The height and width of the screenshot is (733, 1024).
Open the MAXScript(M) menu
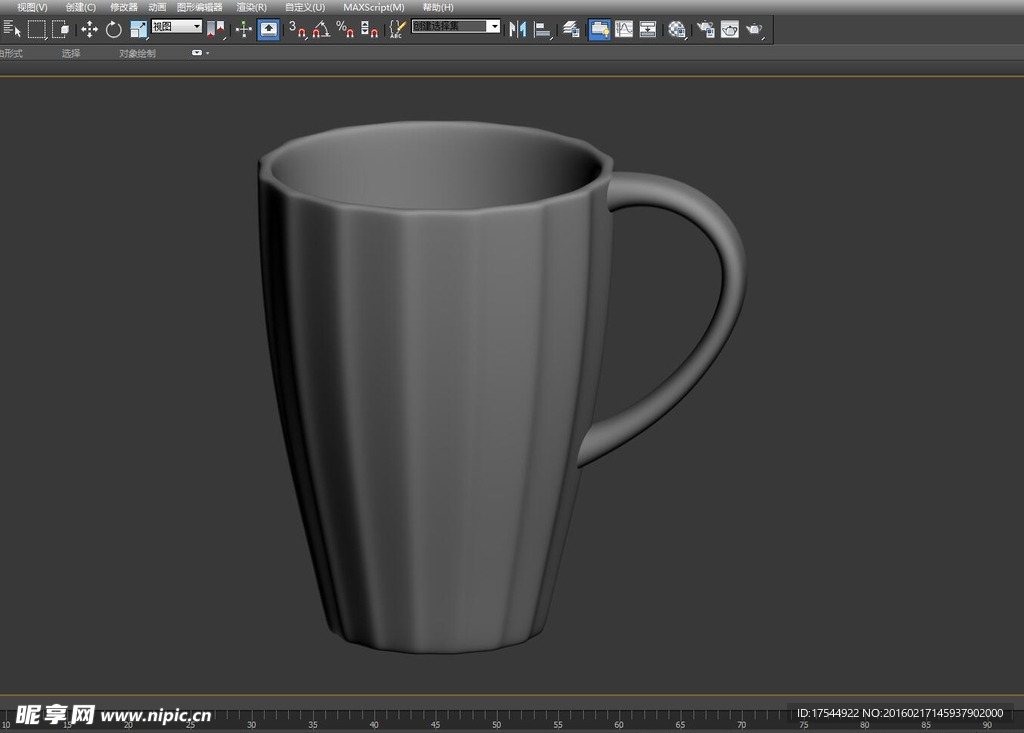374,7
